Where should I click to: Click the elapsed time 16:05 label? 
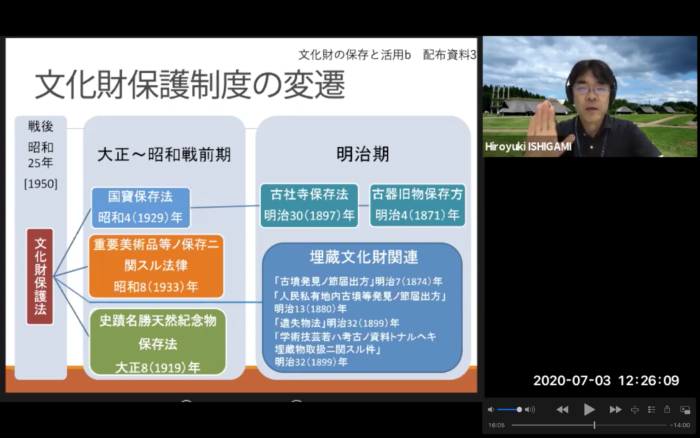[496, 425]
